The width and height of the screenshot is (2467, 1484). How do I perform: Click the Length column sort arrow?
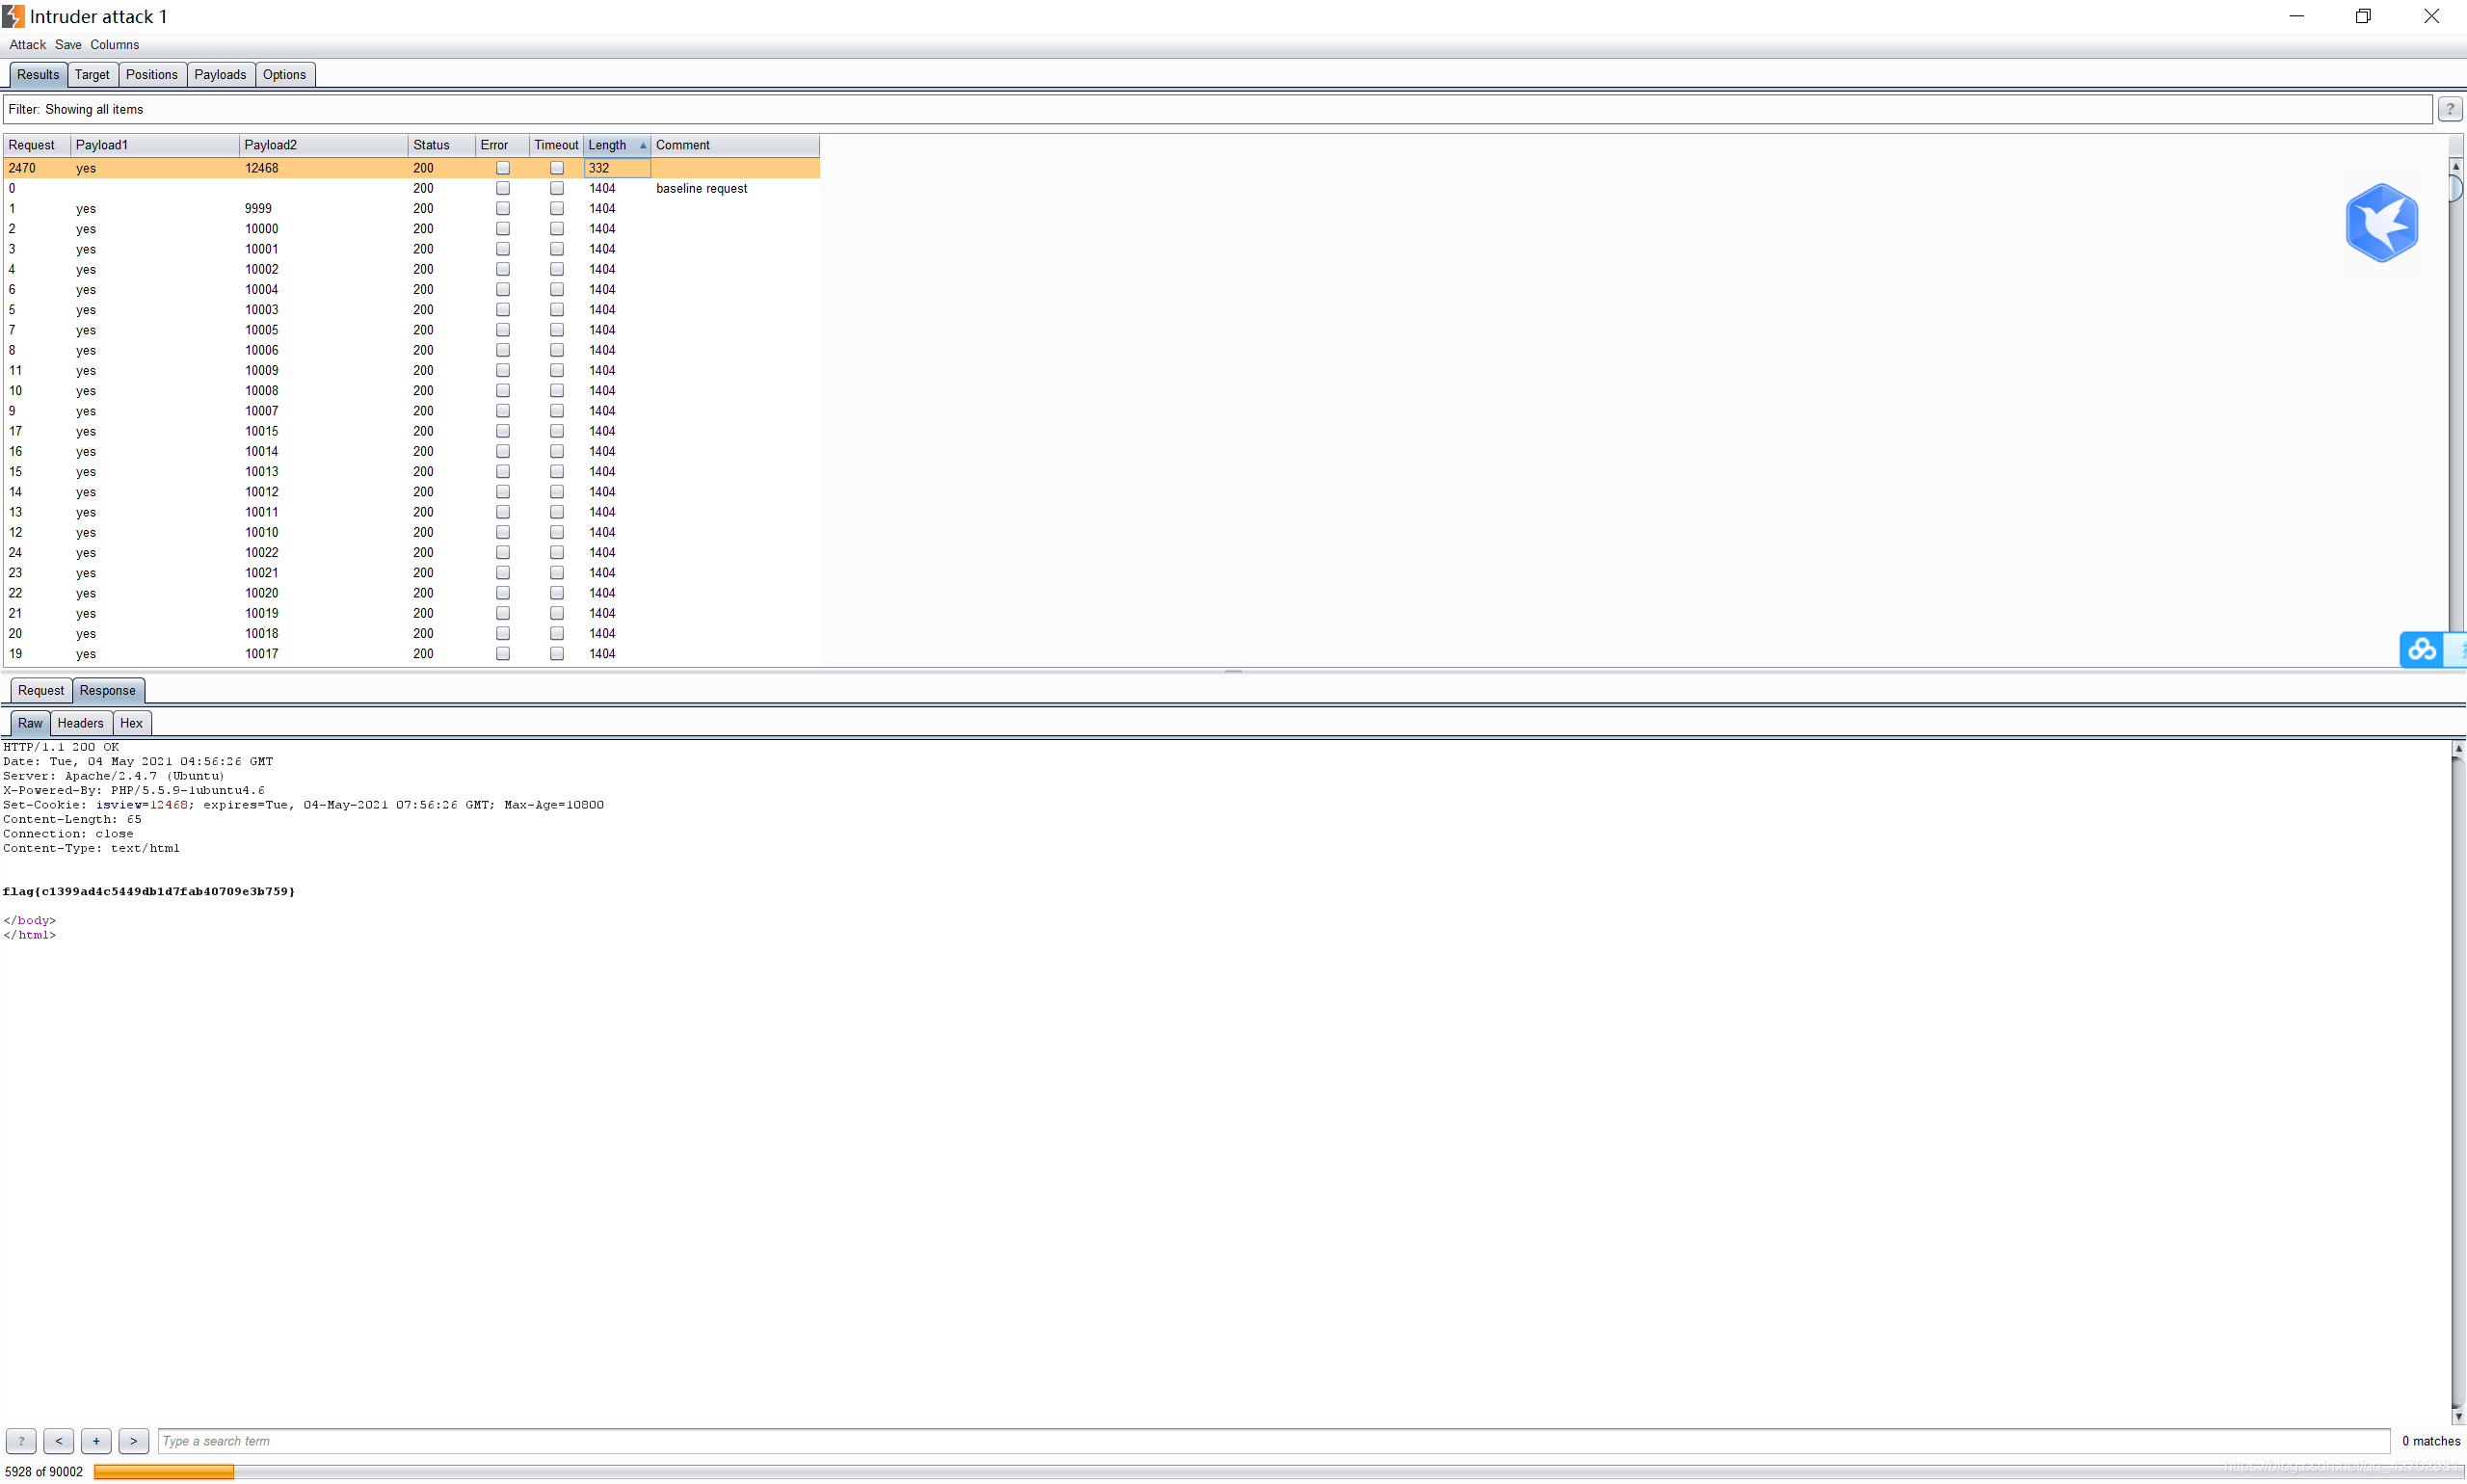tap(643, 145)
